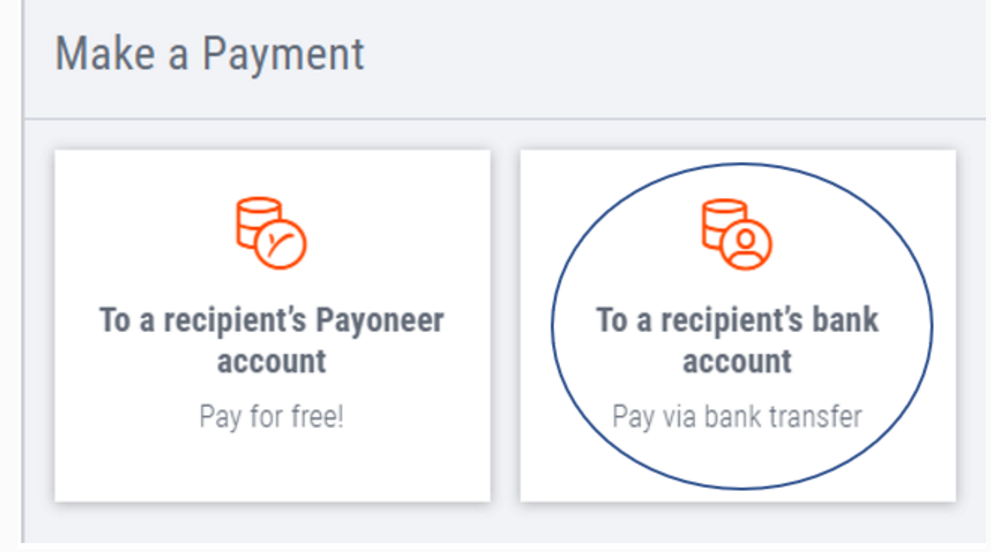The image size is (991, 552).
Task: Open the Payoneer account payment card
Action: click(272, 326)
